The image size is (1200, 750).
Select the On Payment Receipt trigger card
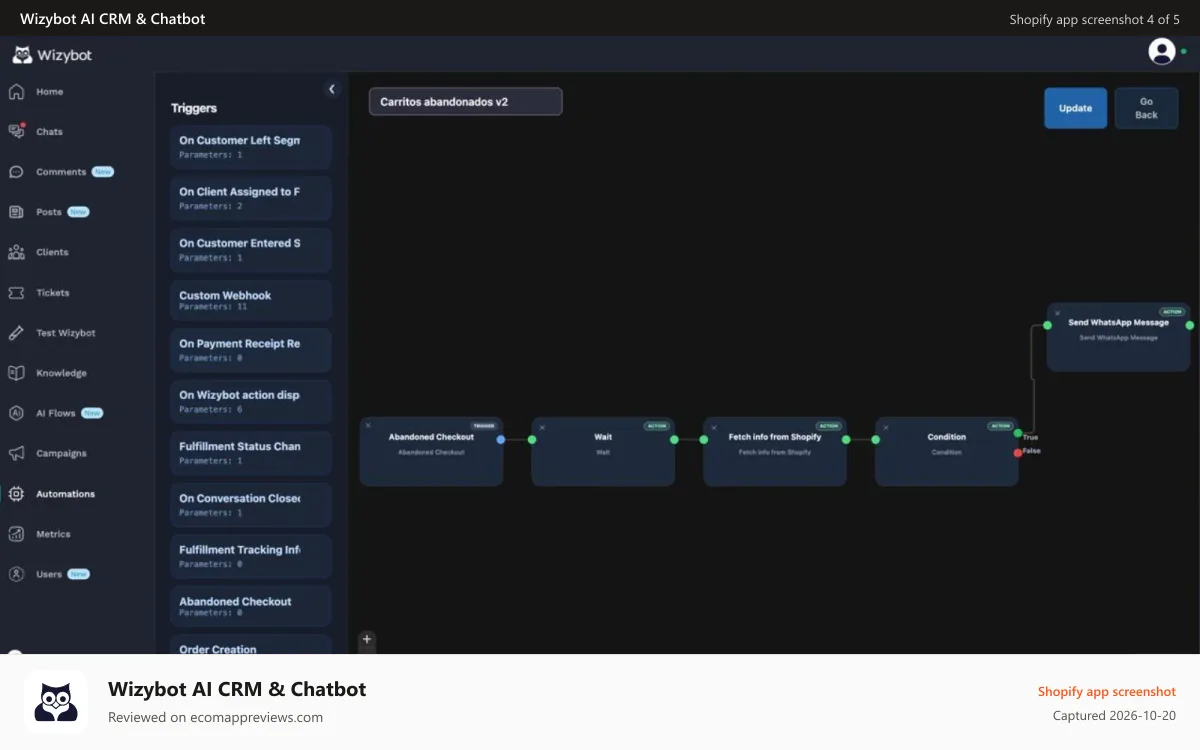[x=250, y=350]
